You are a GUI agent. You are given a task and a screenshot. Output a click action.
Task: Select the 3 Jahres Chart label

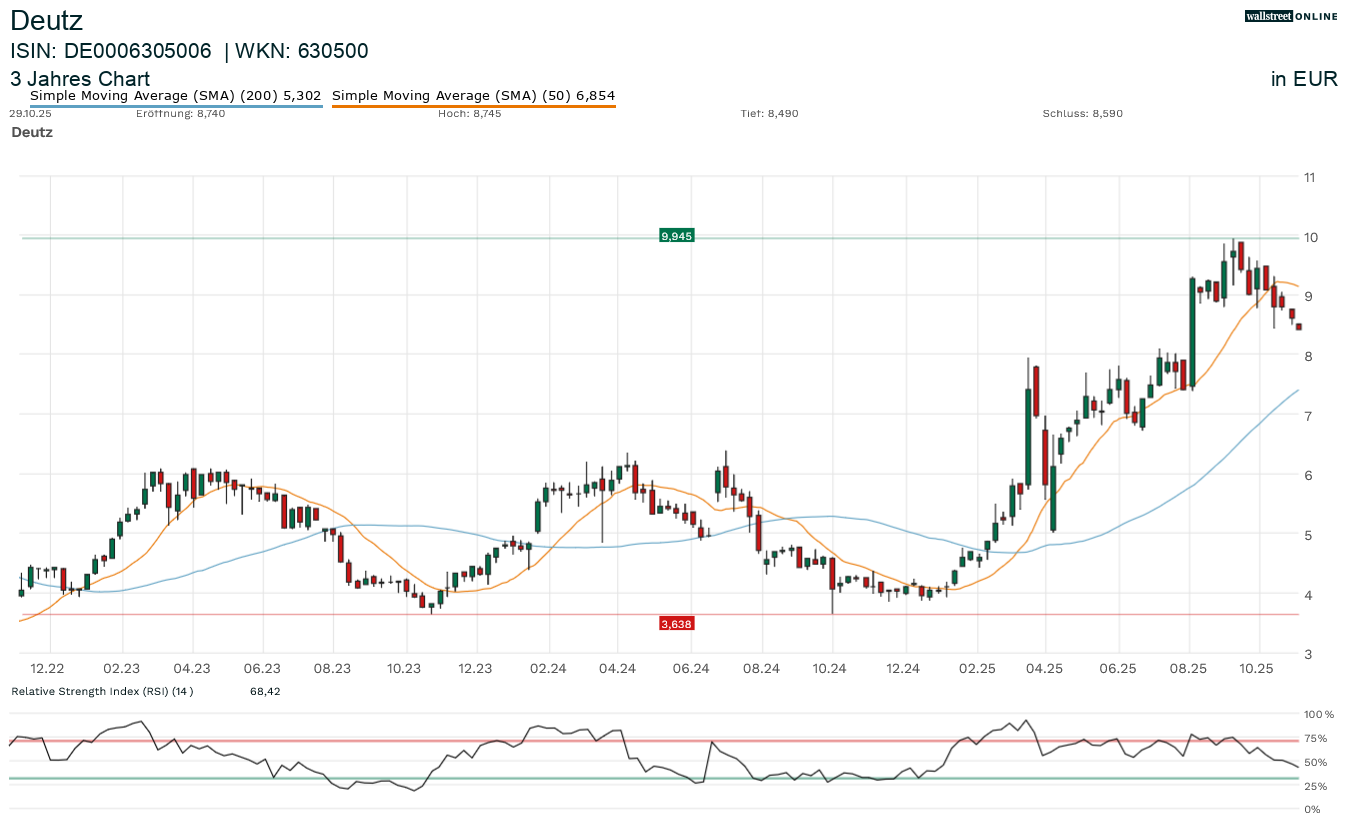(80, 79)
